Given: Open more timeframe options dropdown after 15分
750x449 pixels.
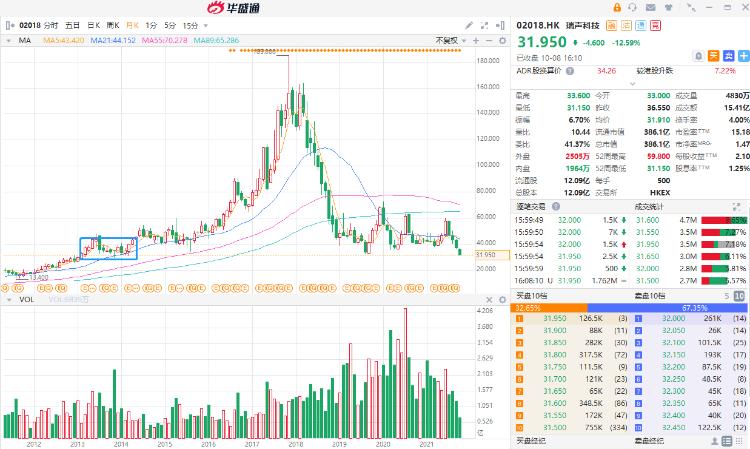Looking at the screenshot, I should click(206, 25).
